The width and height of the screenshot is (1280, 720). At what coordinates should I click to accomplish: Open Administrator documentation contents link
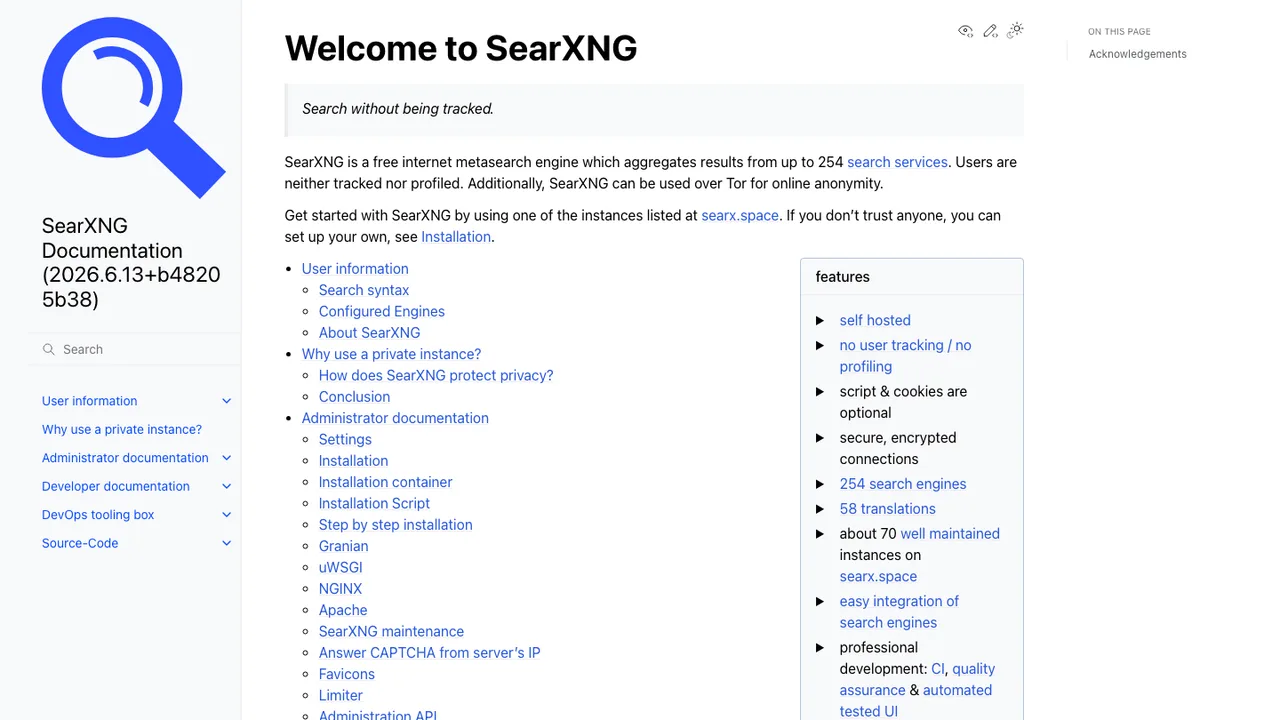tap(395, 418)
